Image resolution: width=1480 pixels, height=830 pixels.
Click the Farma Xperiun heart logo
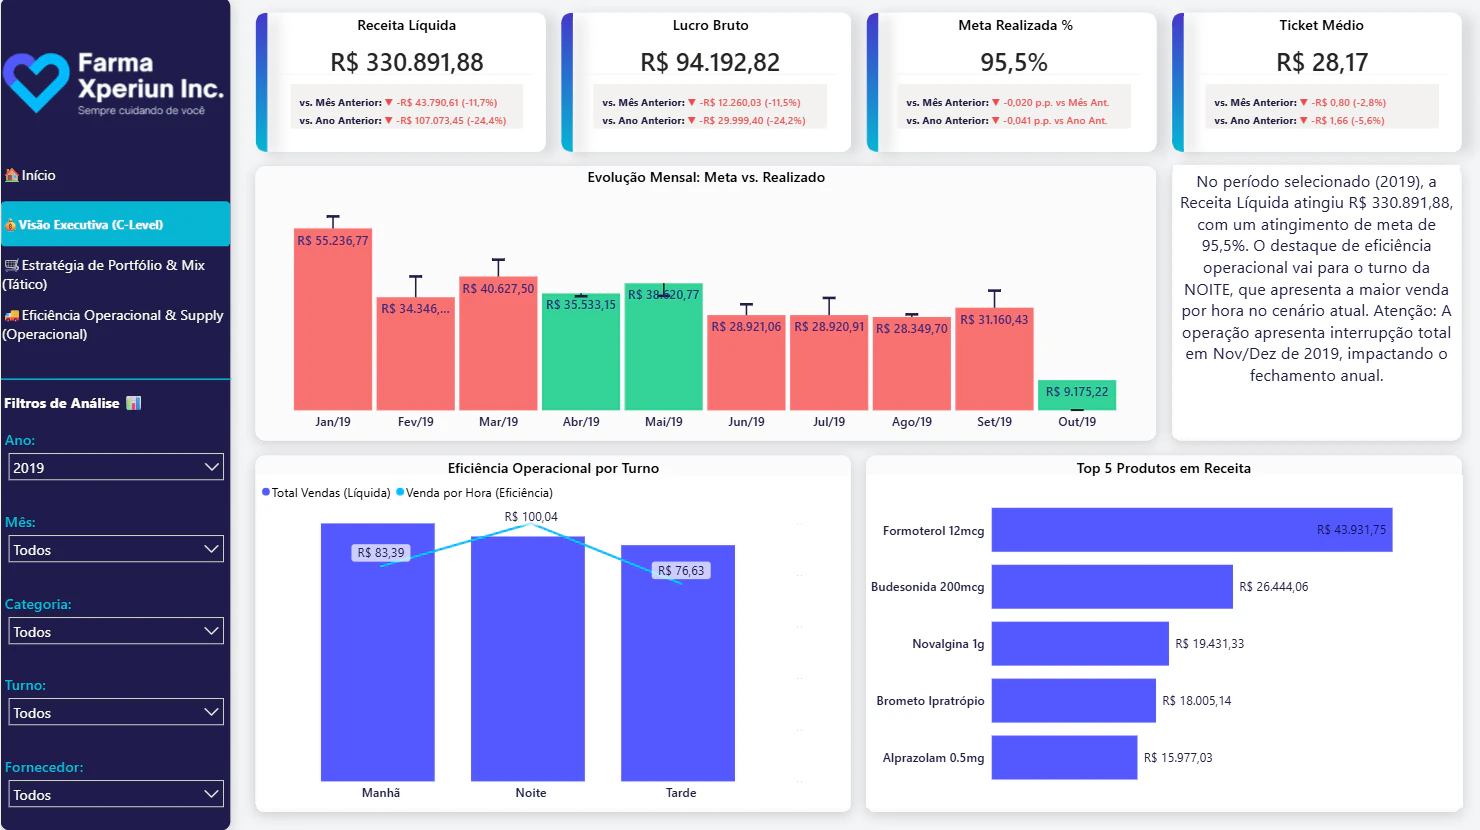[x=36, y=82]
